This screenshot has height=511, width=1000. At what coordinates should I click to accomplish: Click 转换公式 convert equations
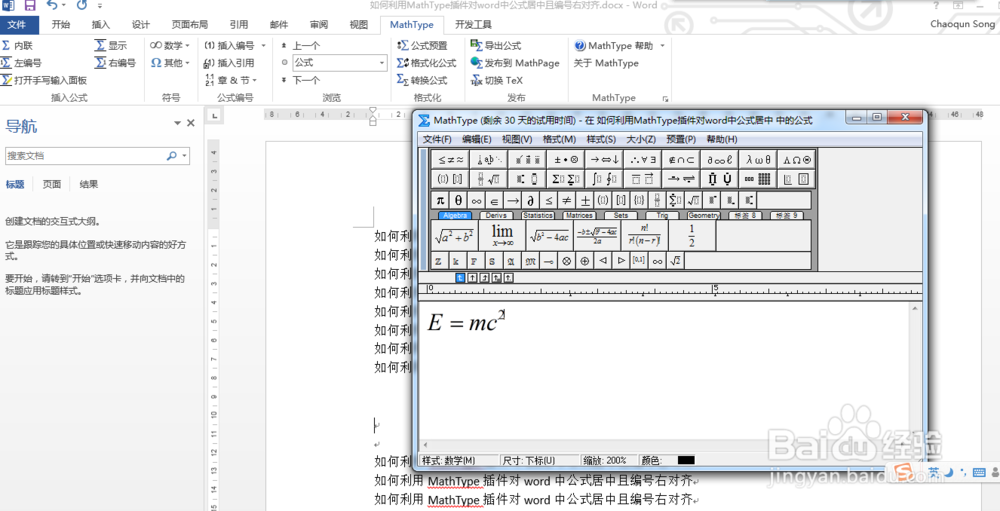pyautogui.click(x=422, y=80)
